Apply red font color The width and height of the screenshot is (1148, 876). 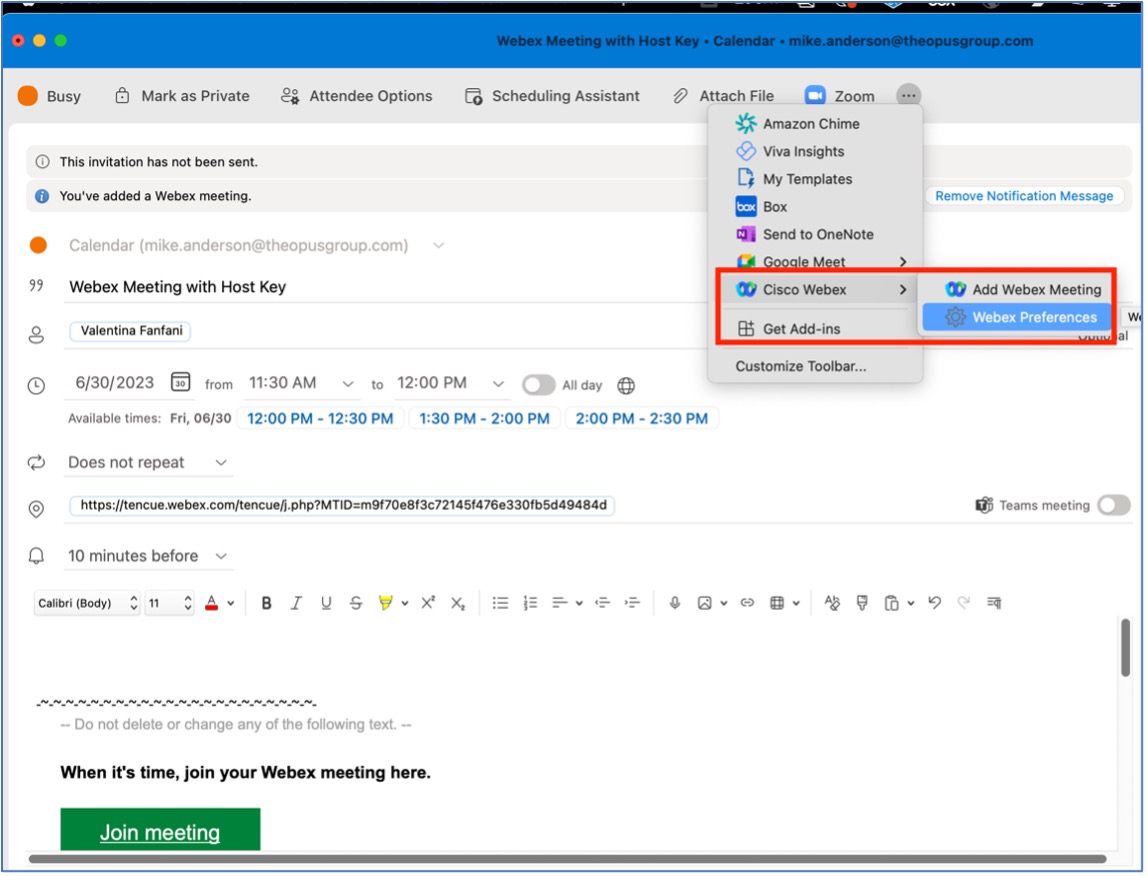pyautogui.click(x=212, y=604)
